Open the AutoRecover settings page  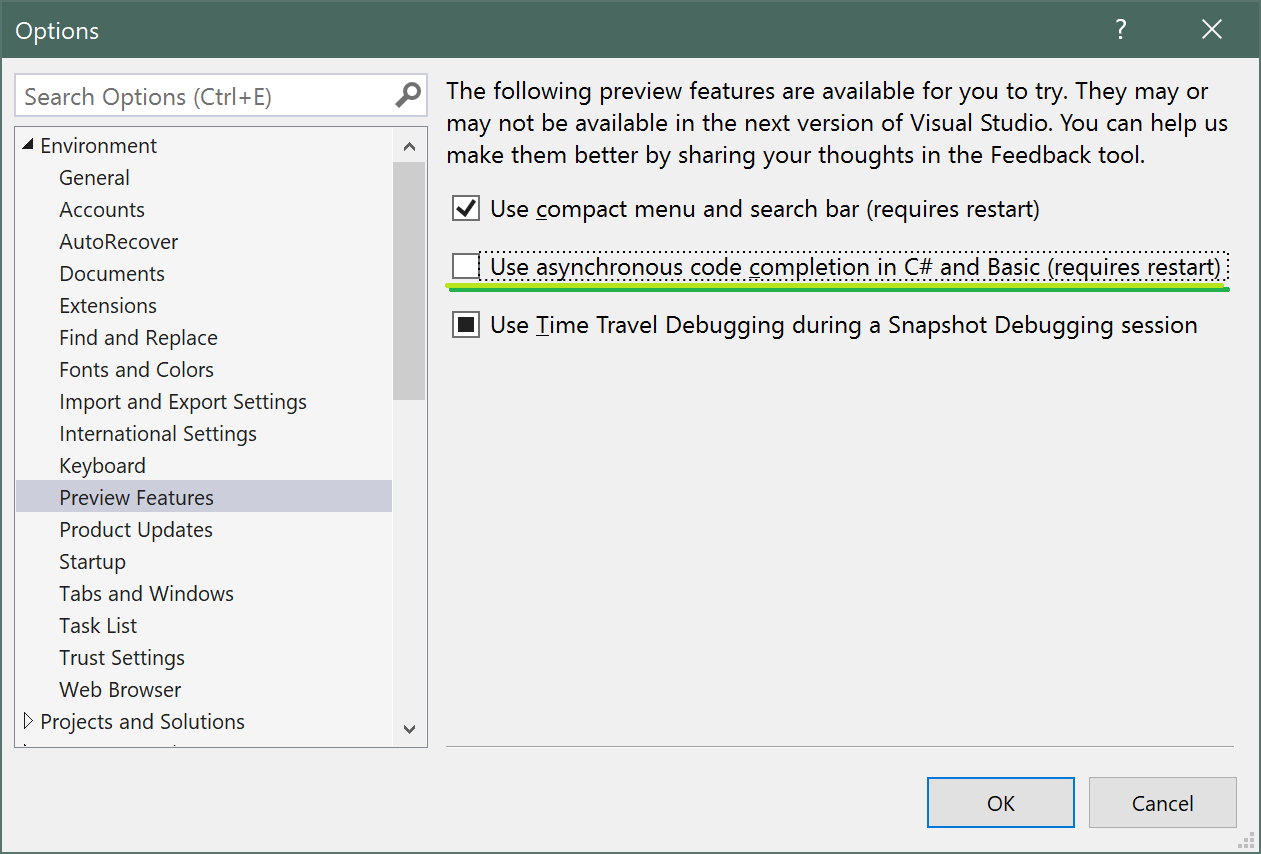tap(119, 242)
